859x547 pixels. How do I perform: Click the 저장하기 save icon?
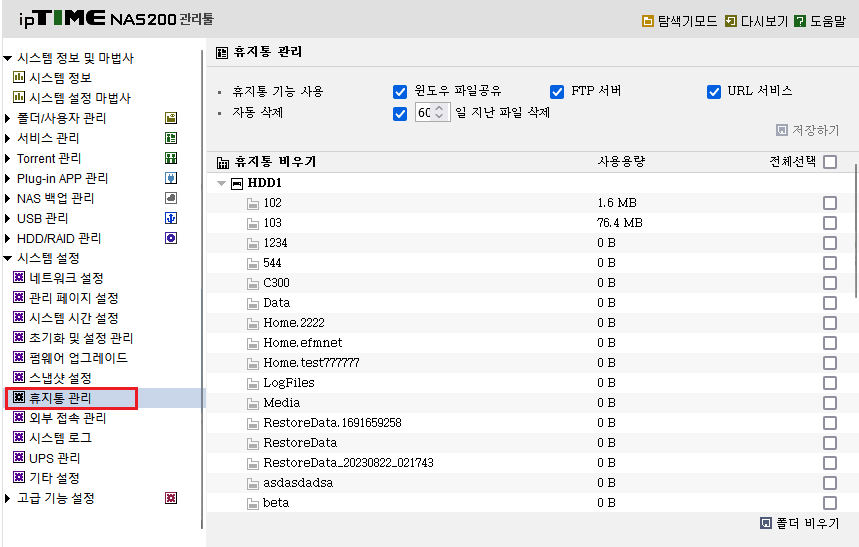[782, 130]
